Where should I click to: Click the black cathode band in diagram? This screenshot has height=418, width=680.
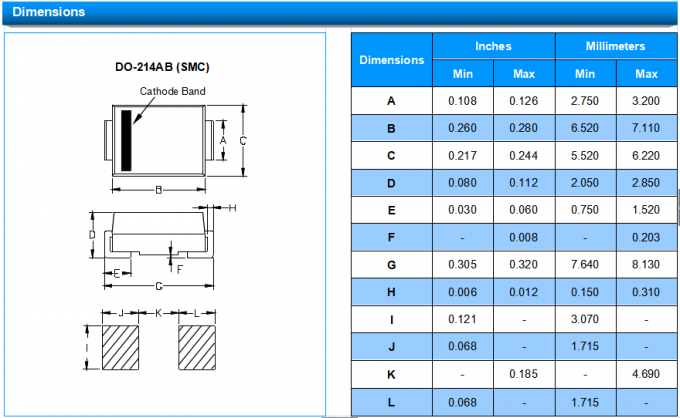(127, 140)
